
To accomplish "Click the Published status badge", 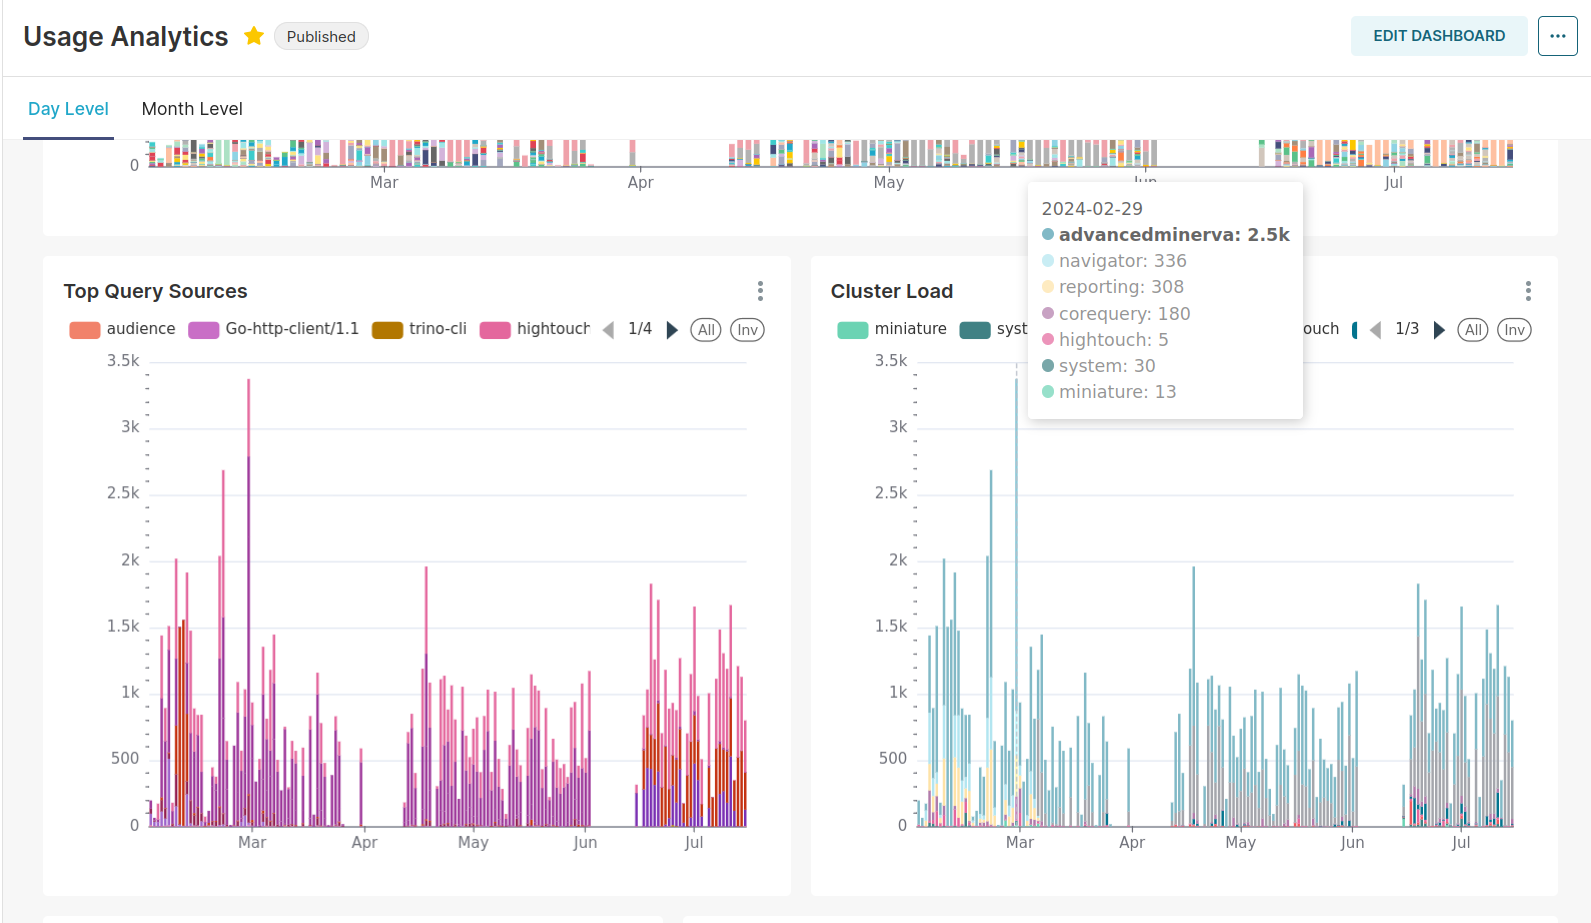I will [321, 36].
